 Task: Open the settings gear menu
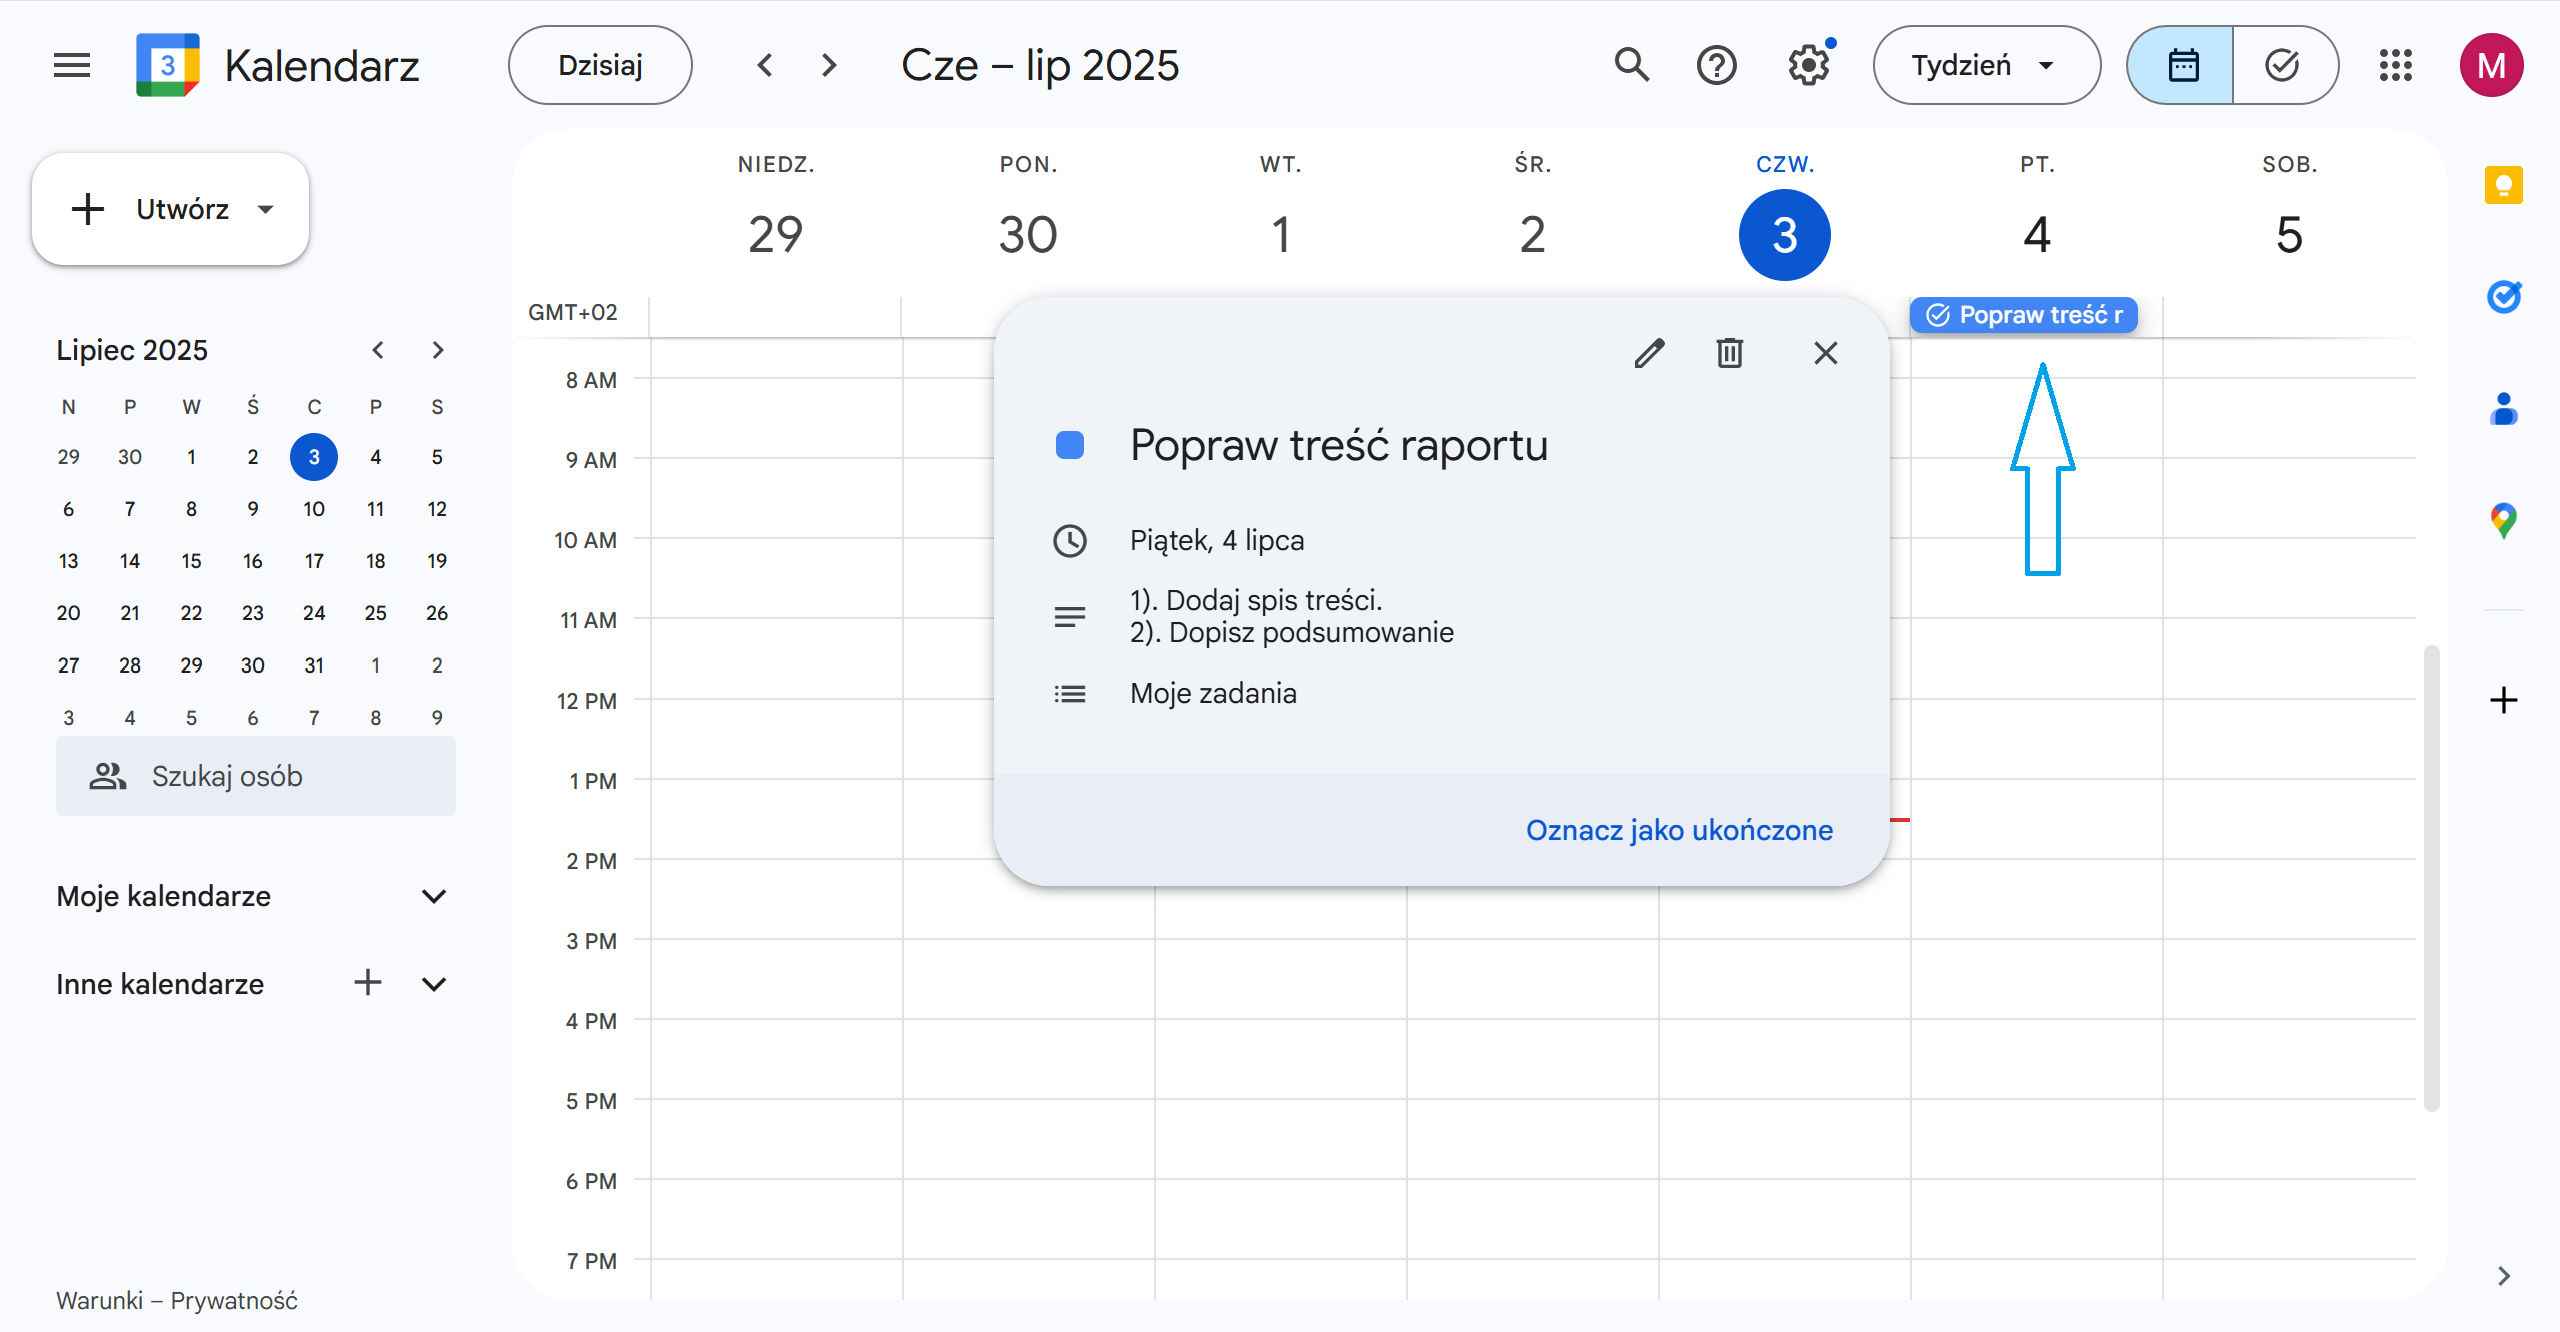point(1808,66)
